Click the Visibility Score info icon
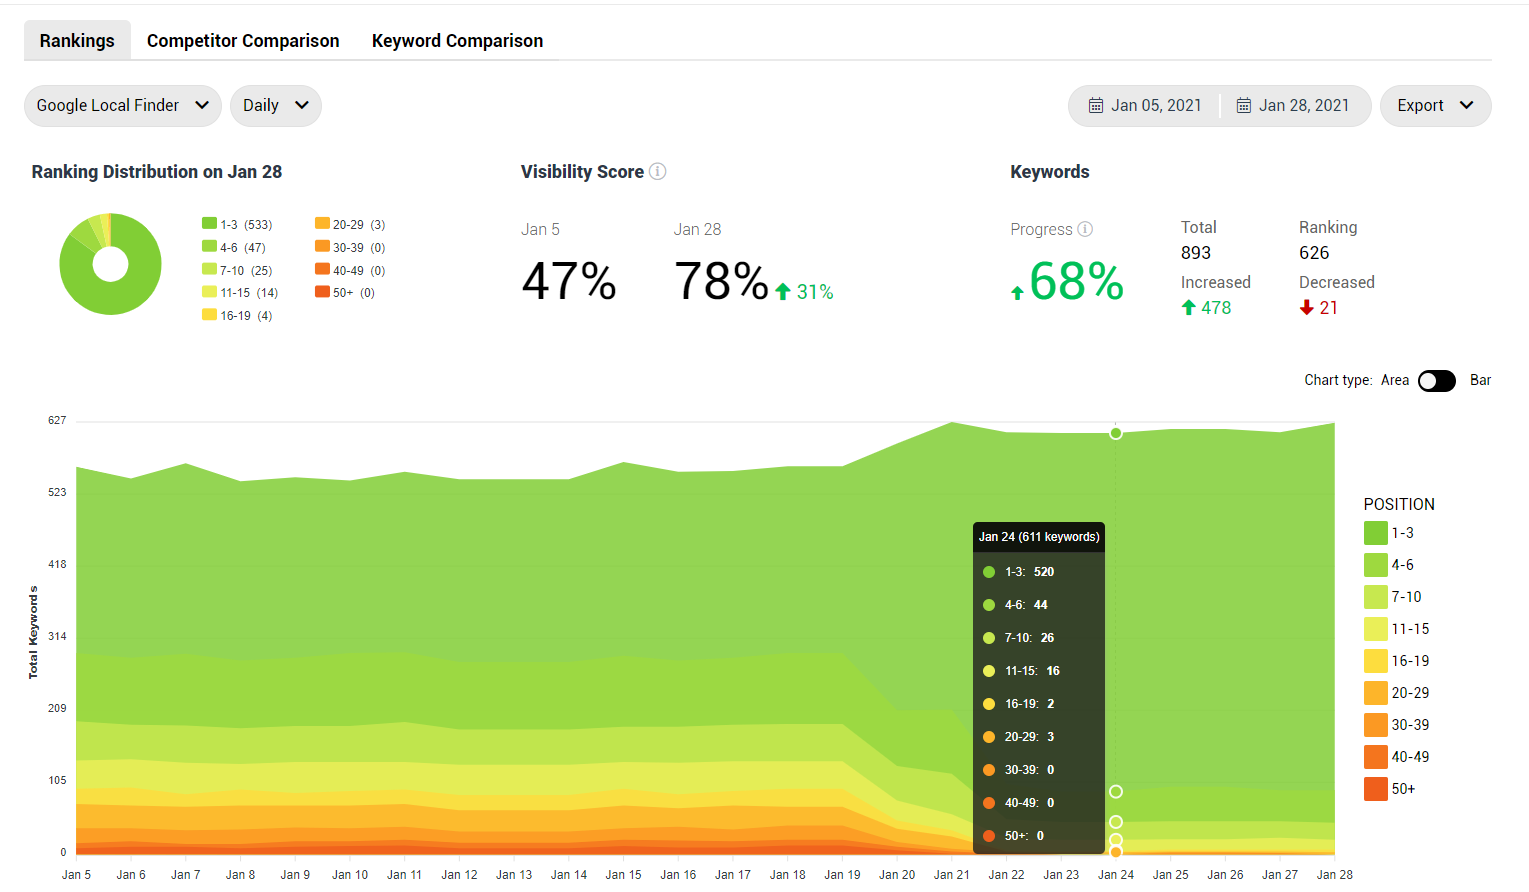Image resolution: width=1529 pixels, height=892 pixels. point(657,172)
